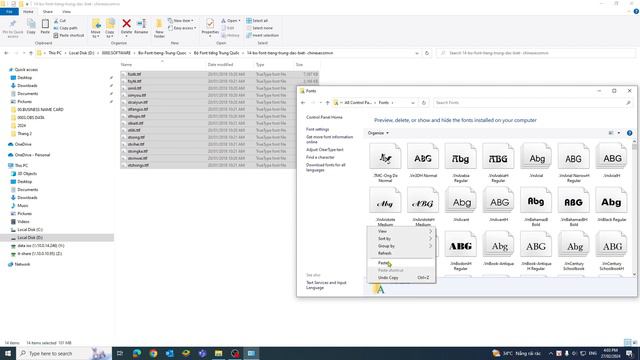The image size is (640, 360).
Task: Click Copy path in Clipboard group
Action: click(65, 28)
